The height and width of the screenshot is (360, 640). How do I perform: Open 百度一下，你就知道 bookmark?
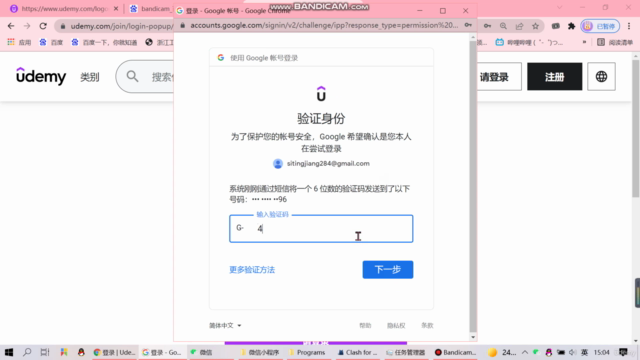tap(104, 42)
